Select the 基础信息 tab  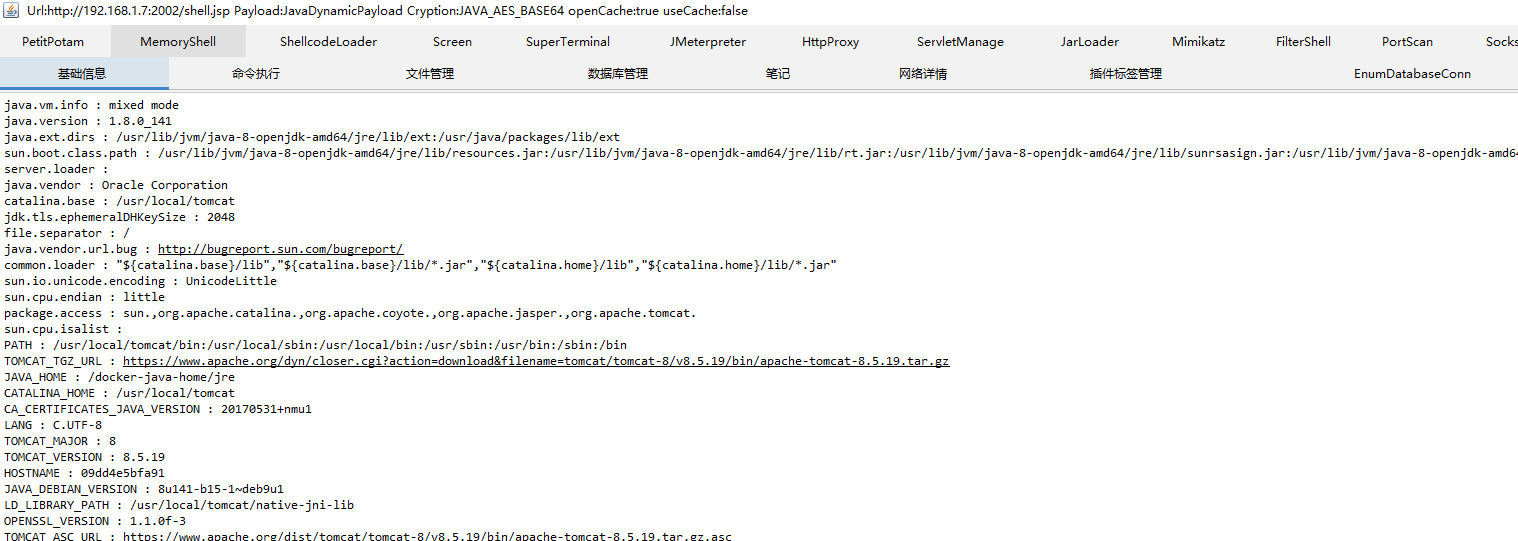coord(82,74)
